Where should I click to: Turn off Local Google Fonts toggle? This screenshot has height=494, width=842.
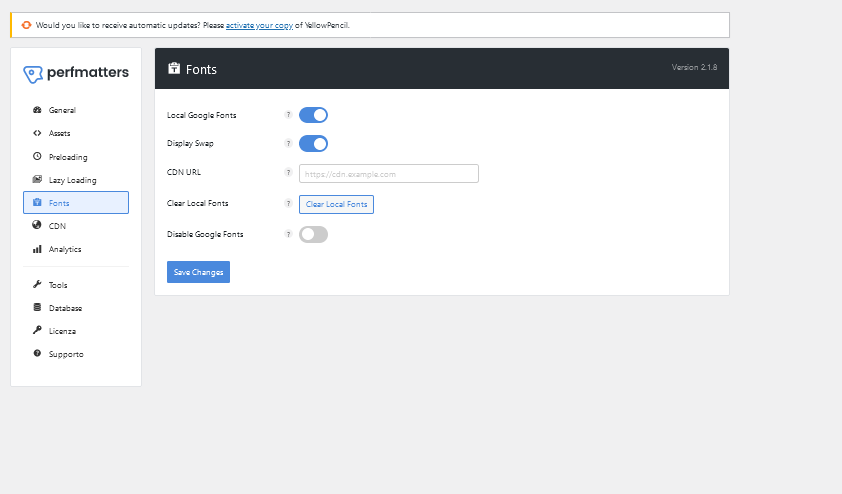pyautogui.click(x=314, y=115)
